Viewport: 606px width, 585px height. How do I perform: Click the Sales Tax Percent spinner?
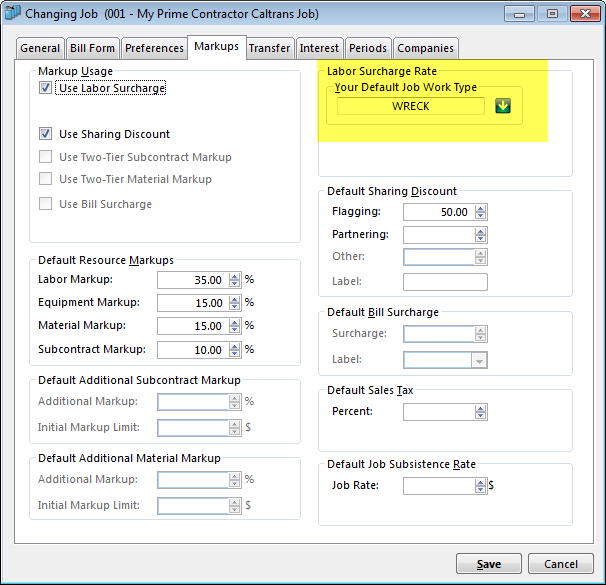coord(481,412)
